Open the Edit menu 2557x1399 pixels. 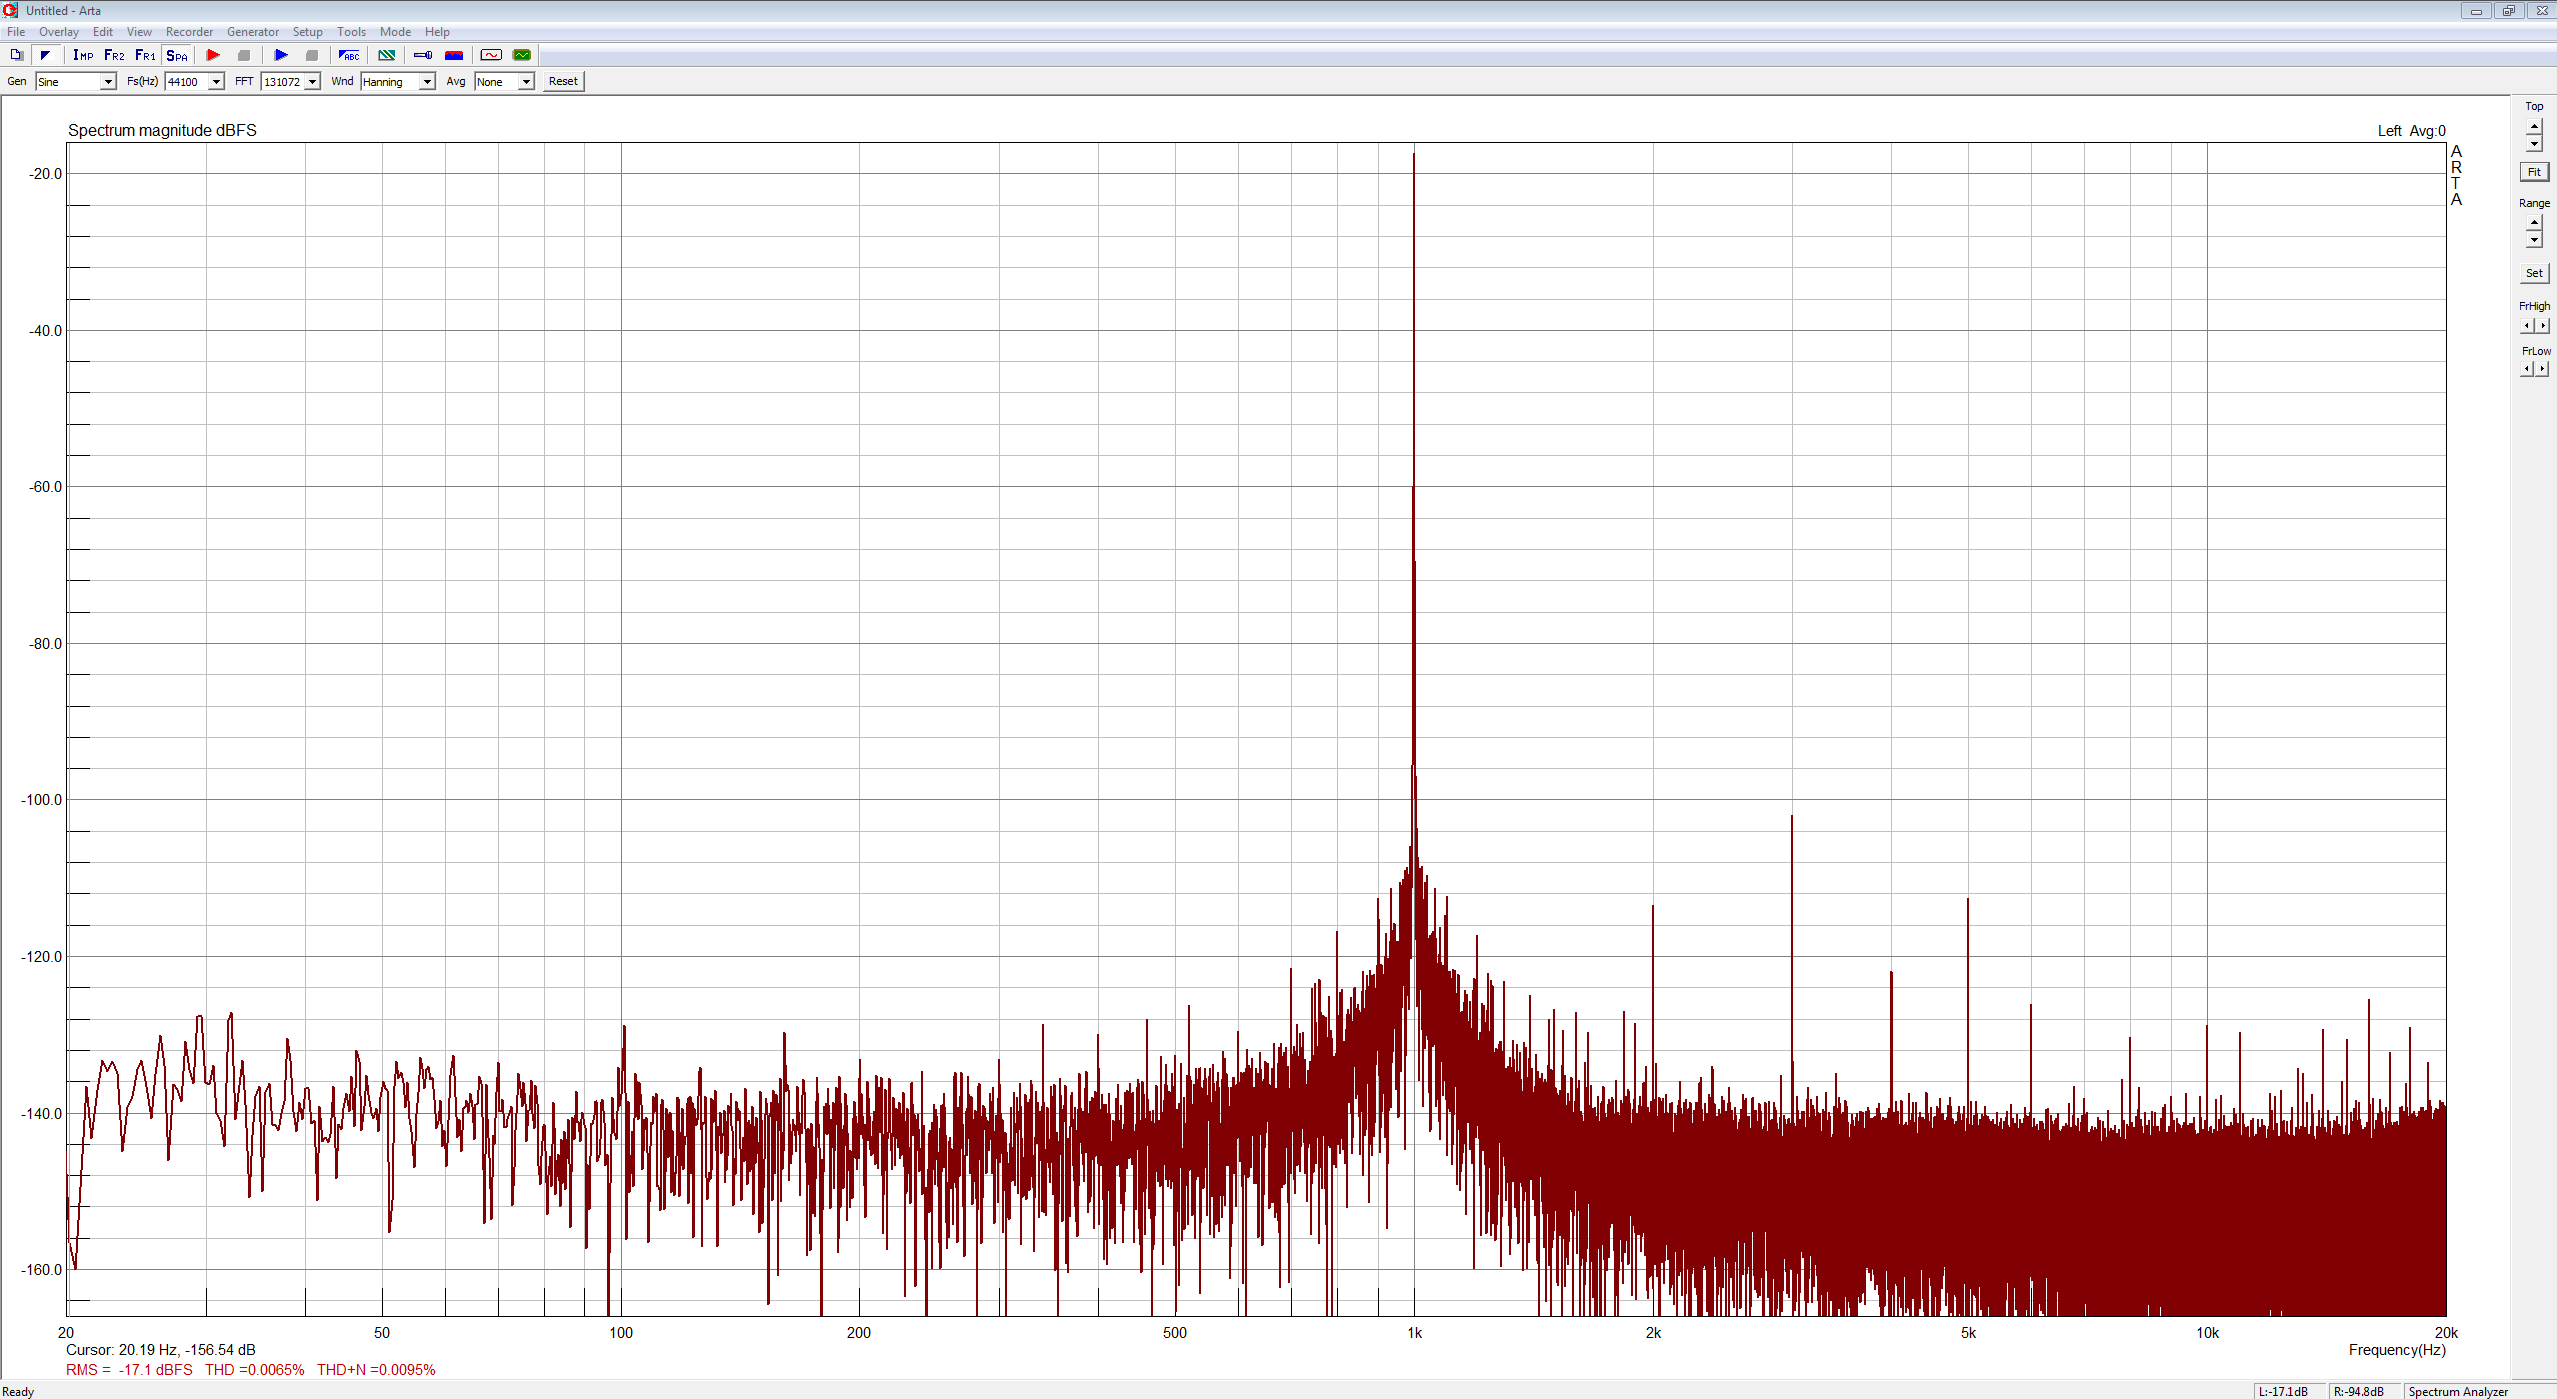tap(103, 32)
